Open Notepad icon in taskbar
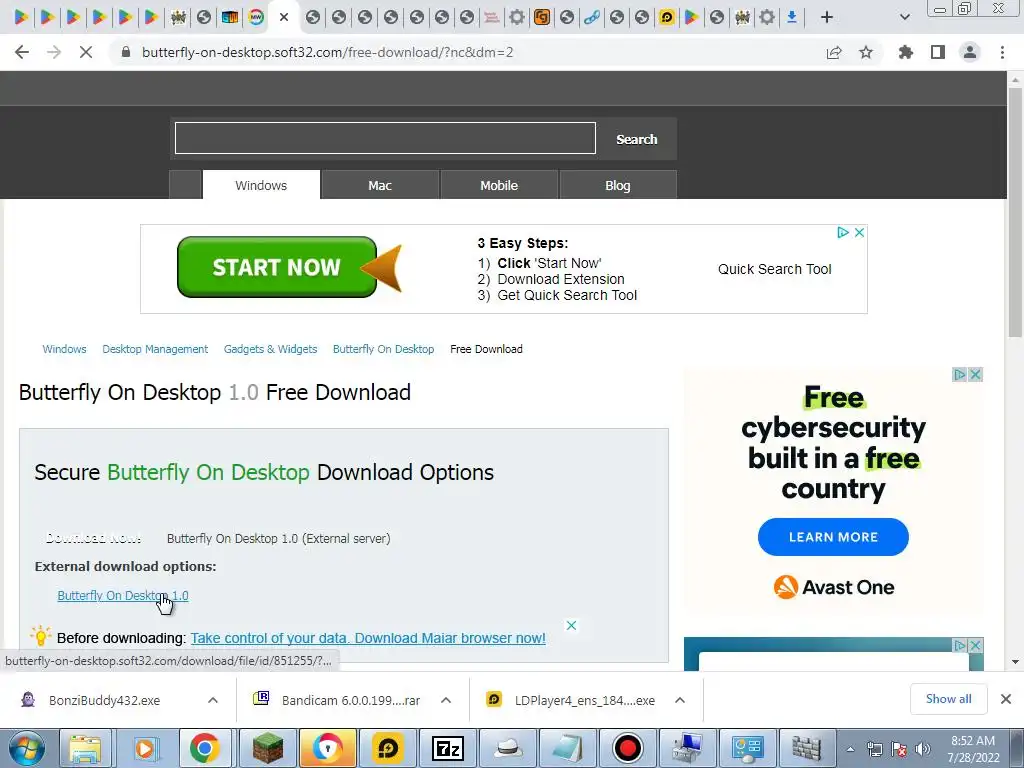This screenshot has width=1024, height=768. click(567, 748)
